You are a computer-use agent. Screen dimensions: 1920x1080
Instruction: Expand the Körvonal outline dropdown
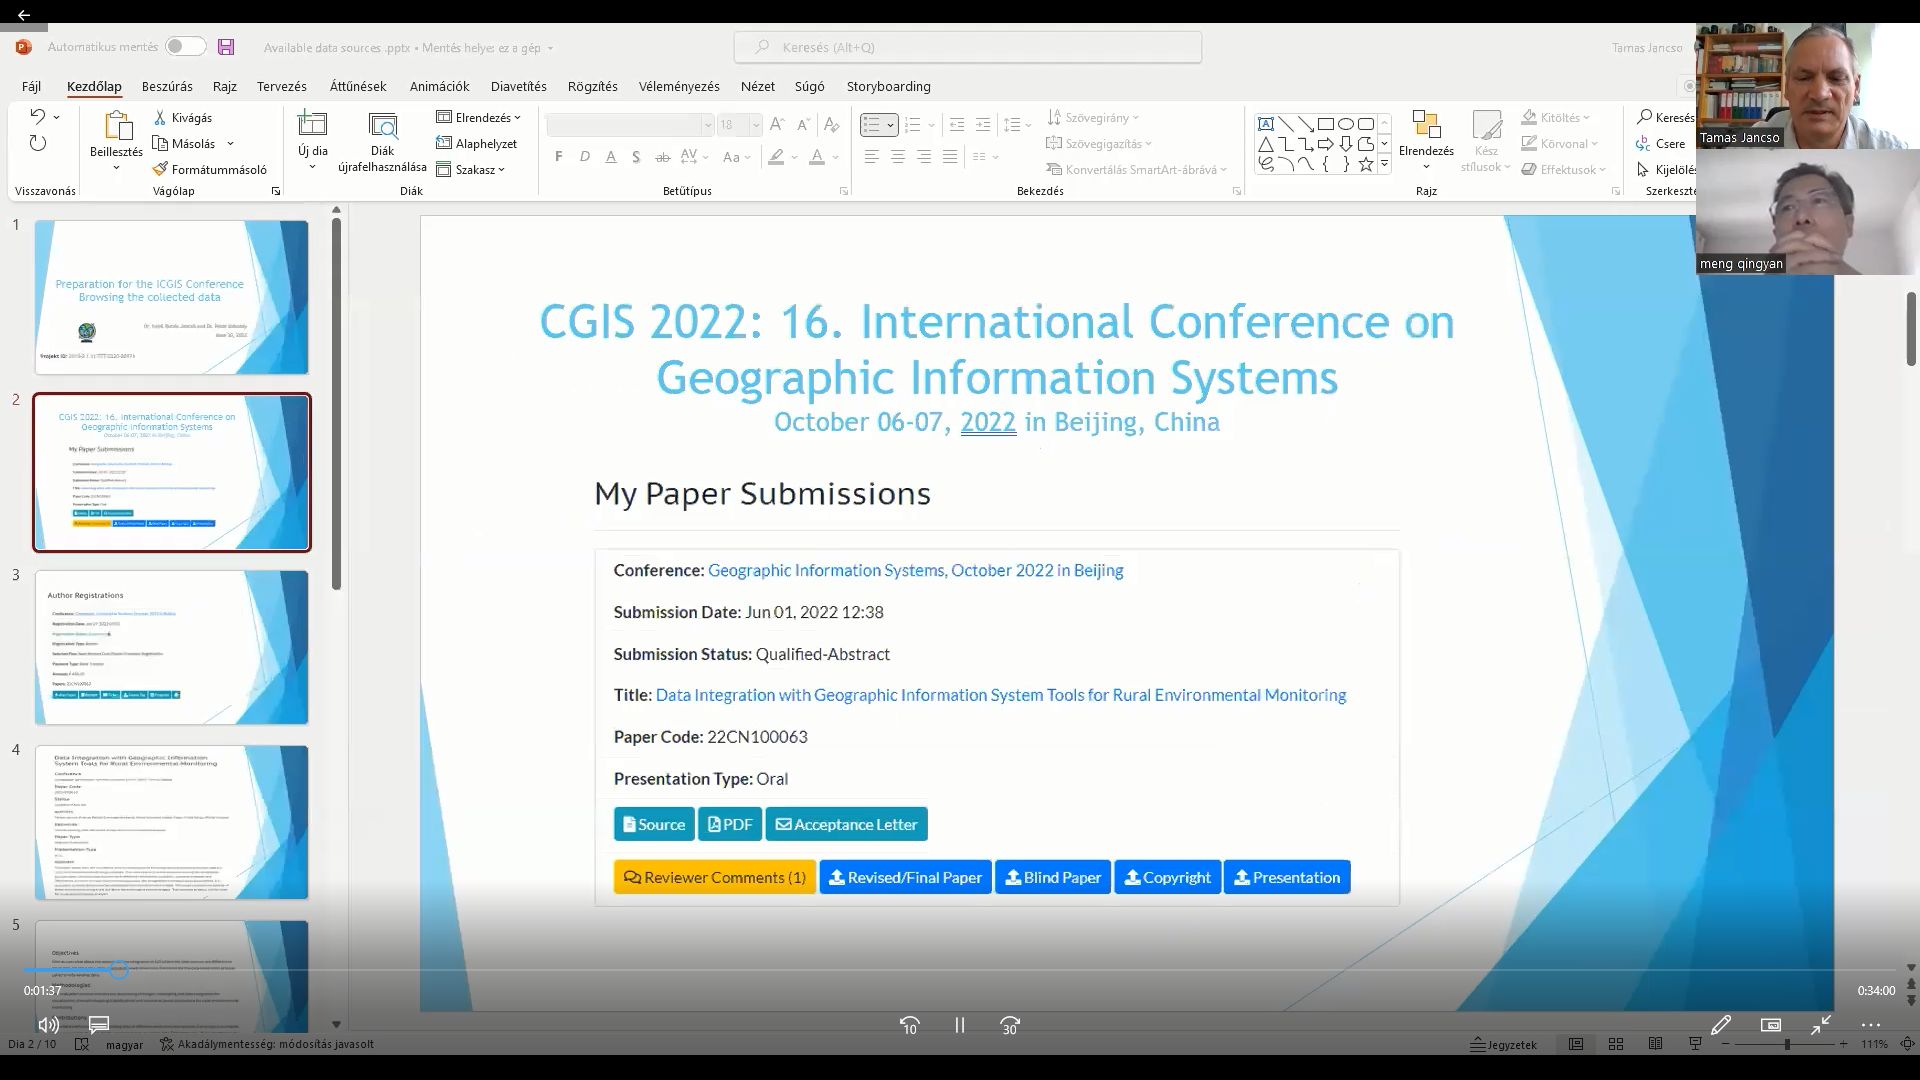(1559, 143)
